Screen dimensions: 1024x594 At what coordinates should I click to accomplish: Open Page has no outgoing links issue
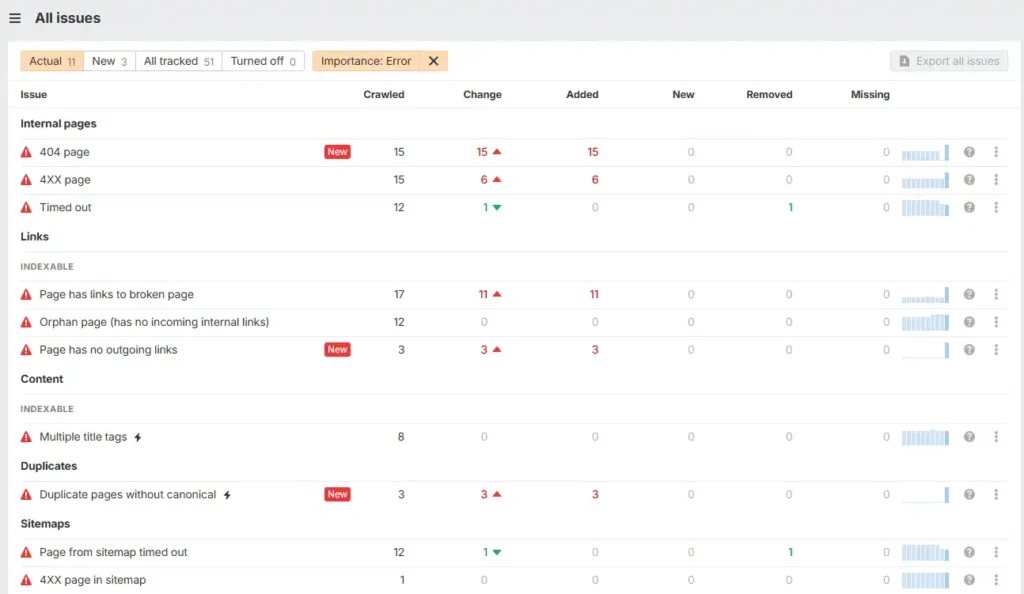click(108, 350)
